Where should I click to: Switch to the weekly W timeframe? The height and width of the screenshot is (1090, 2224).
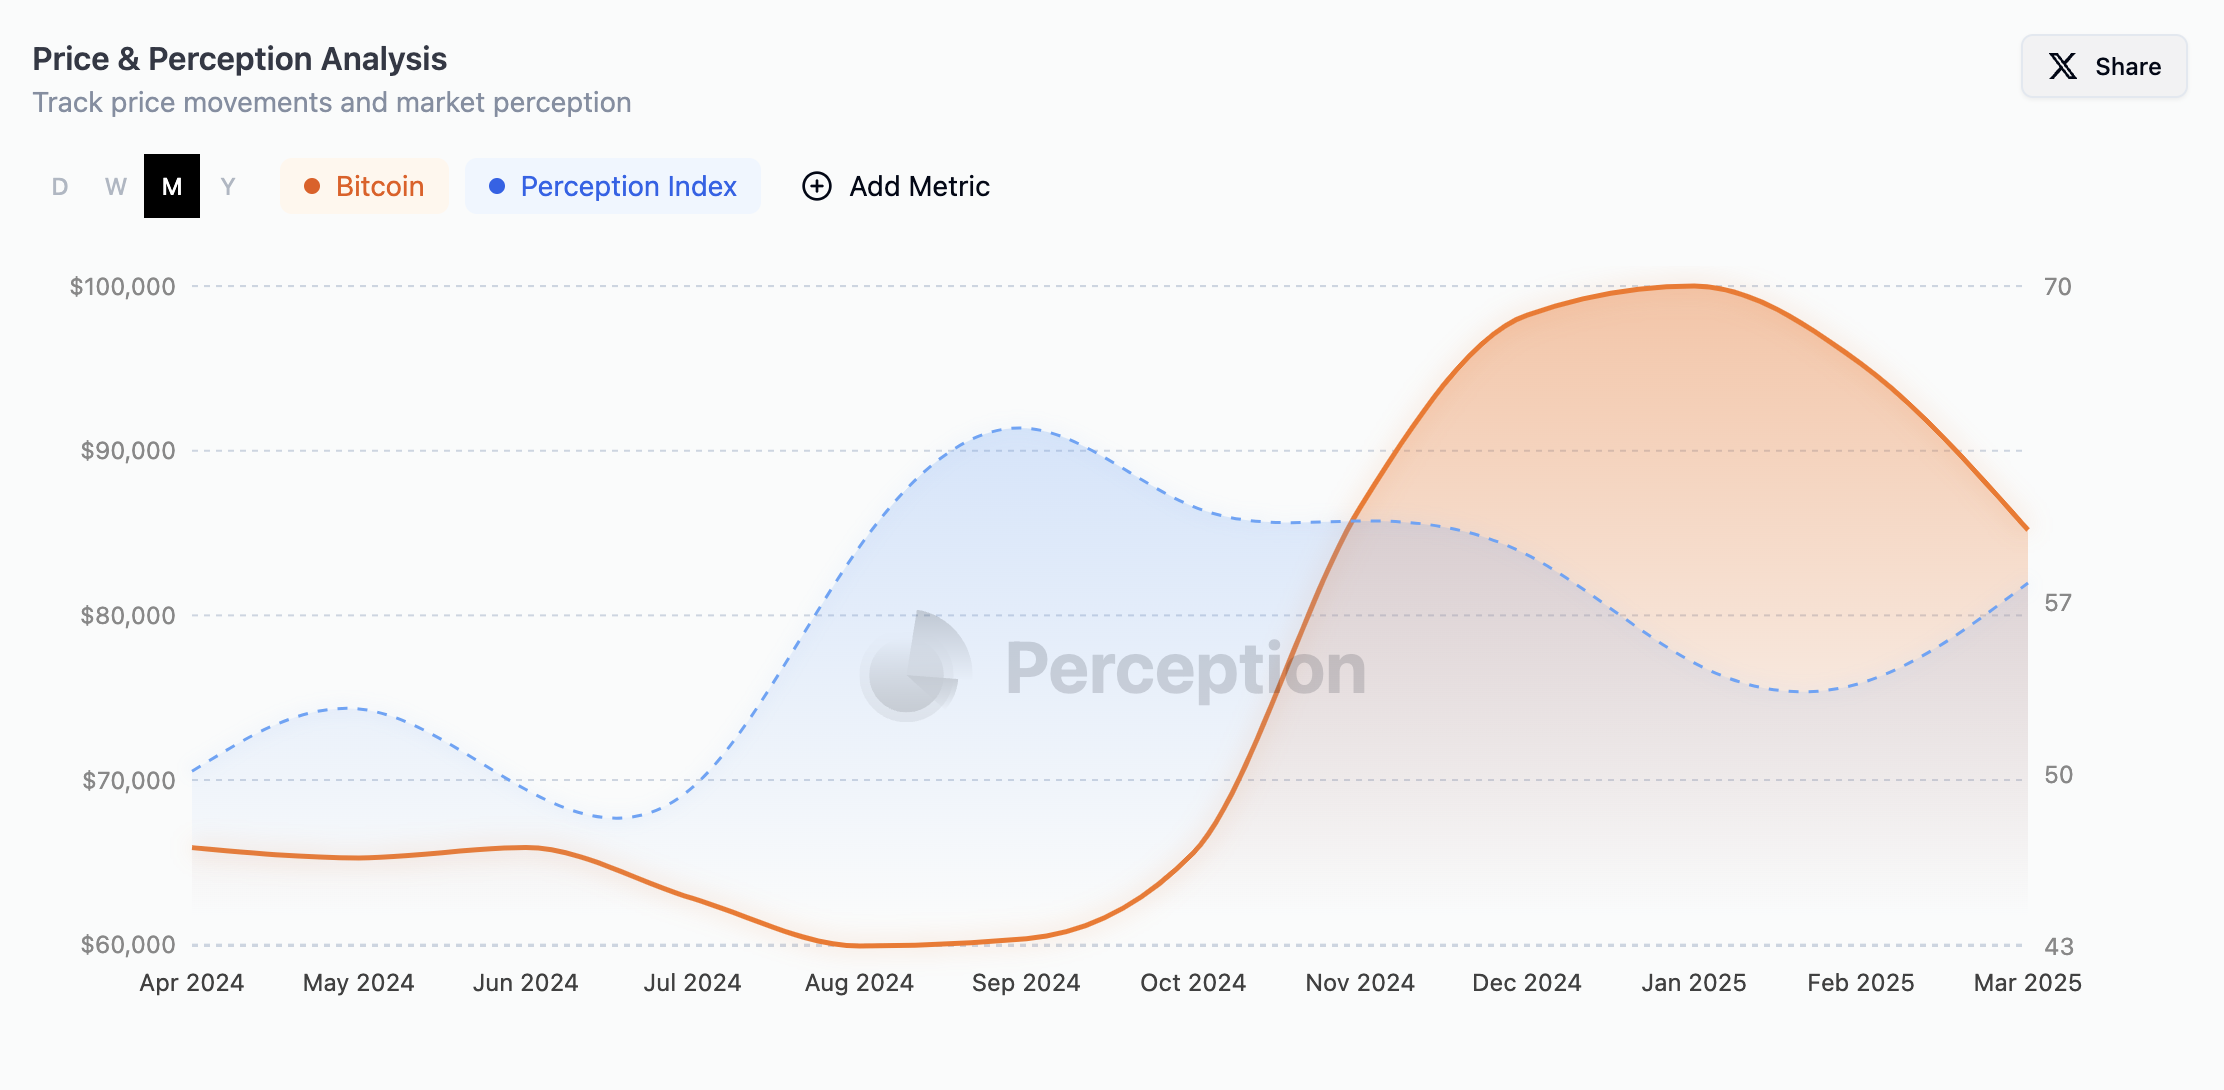click(x=116, y=187)
